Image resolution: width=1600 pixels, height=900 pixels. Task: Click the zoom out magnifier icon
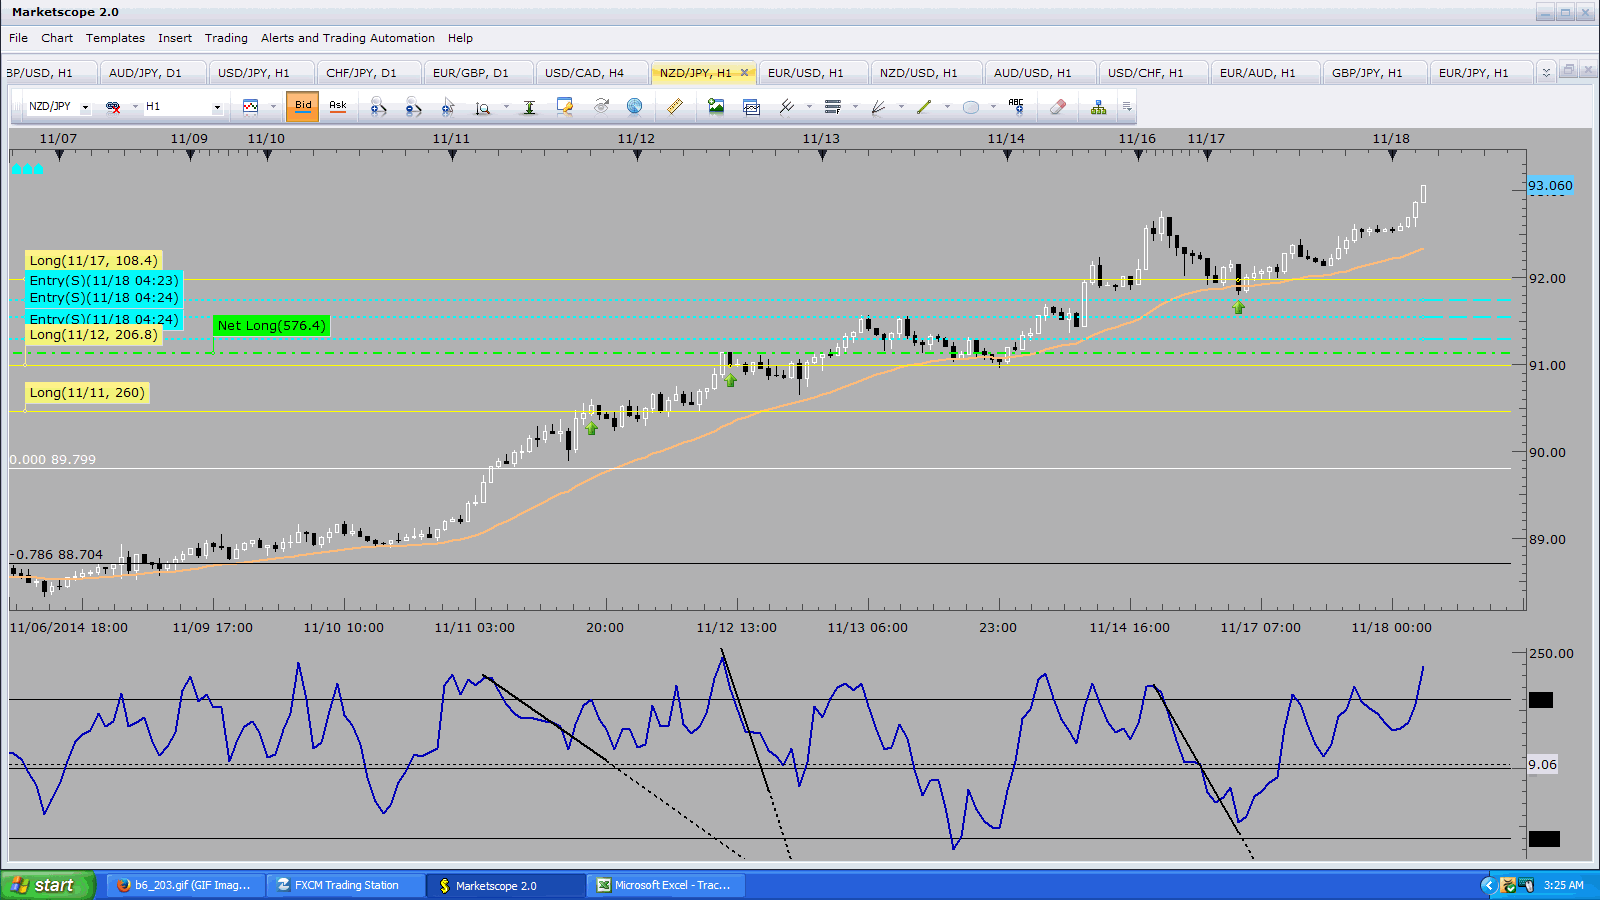(413, 107)
